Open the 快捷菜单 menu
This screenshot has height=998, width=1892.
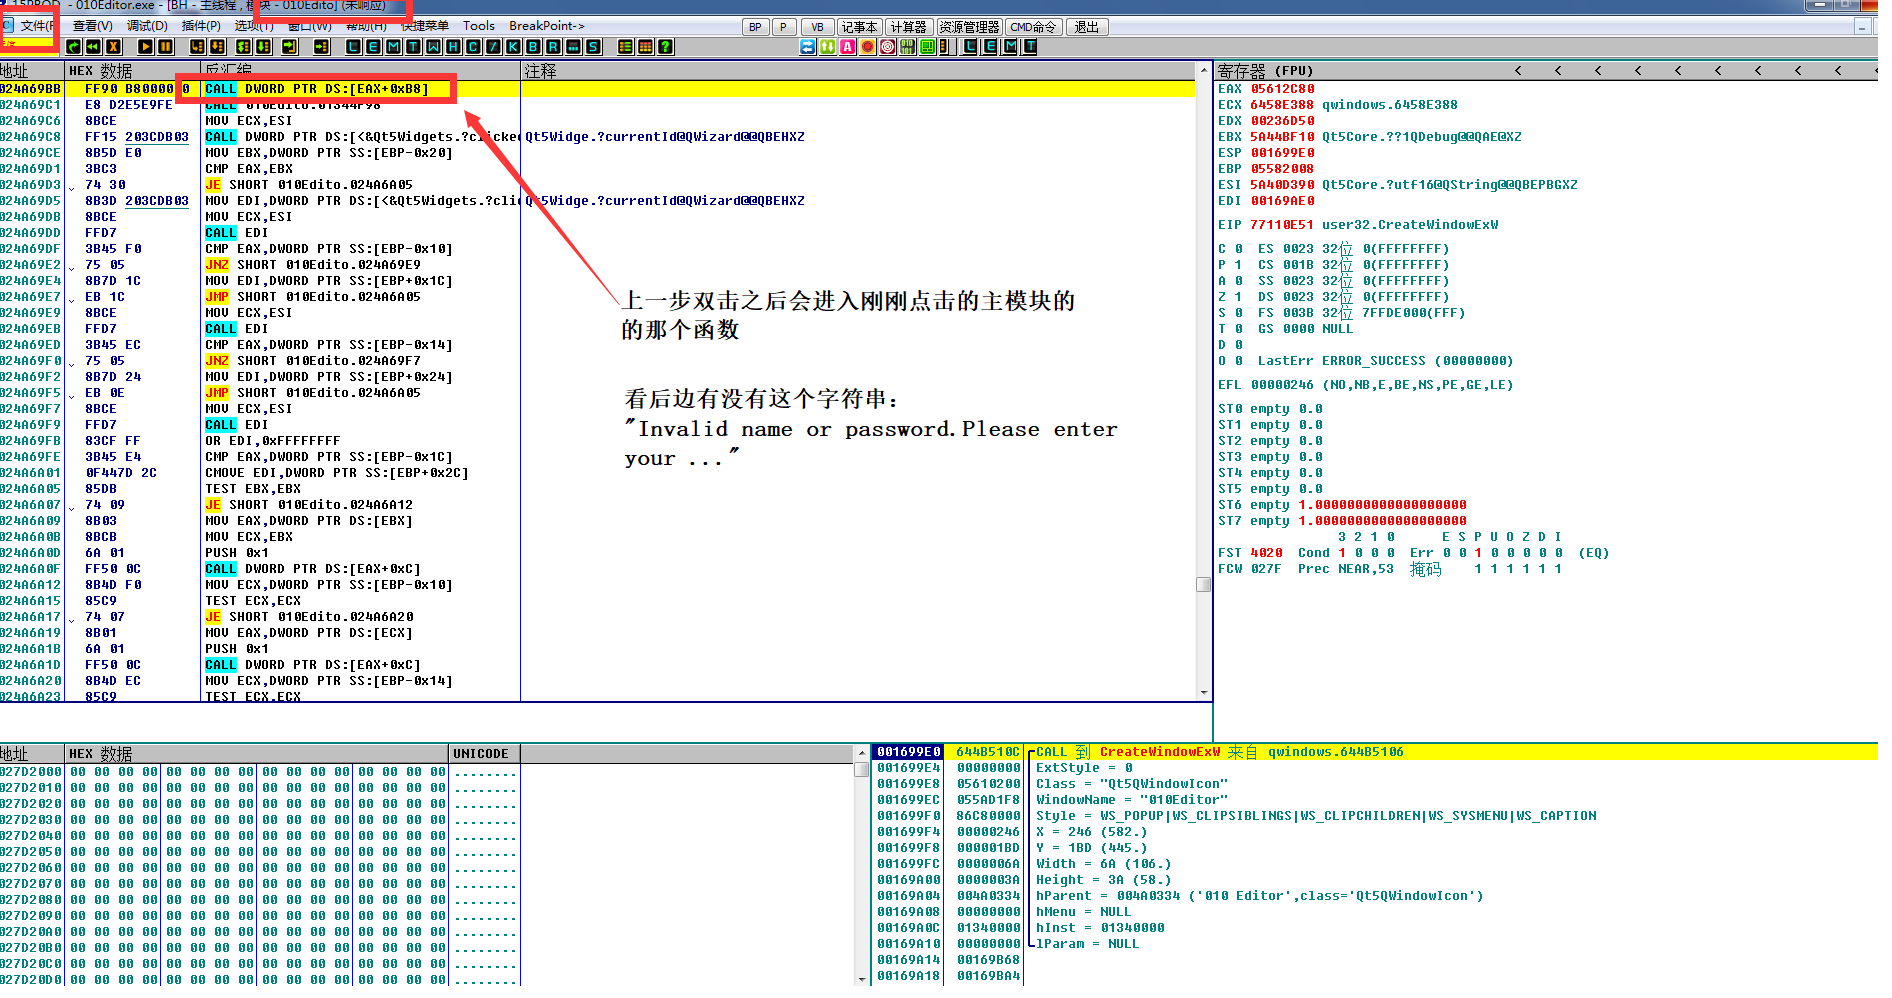coord(425,26)
